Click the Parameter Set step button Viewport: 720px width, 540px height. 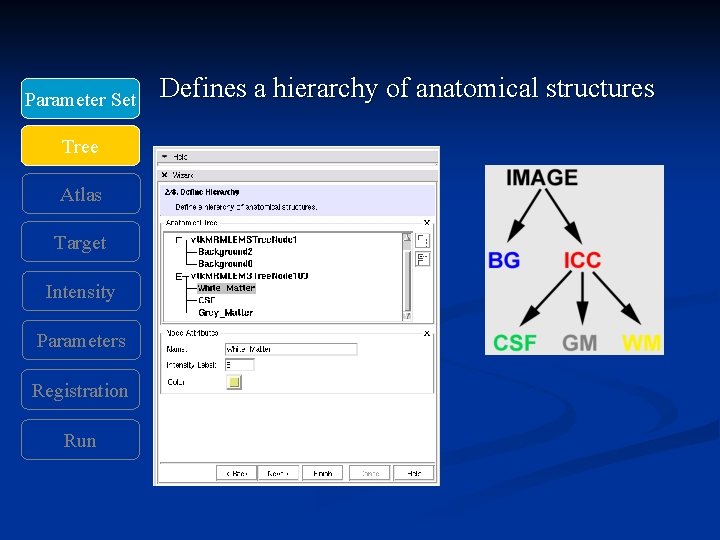[80, 99]
